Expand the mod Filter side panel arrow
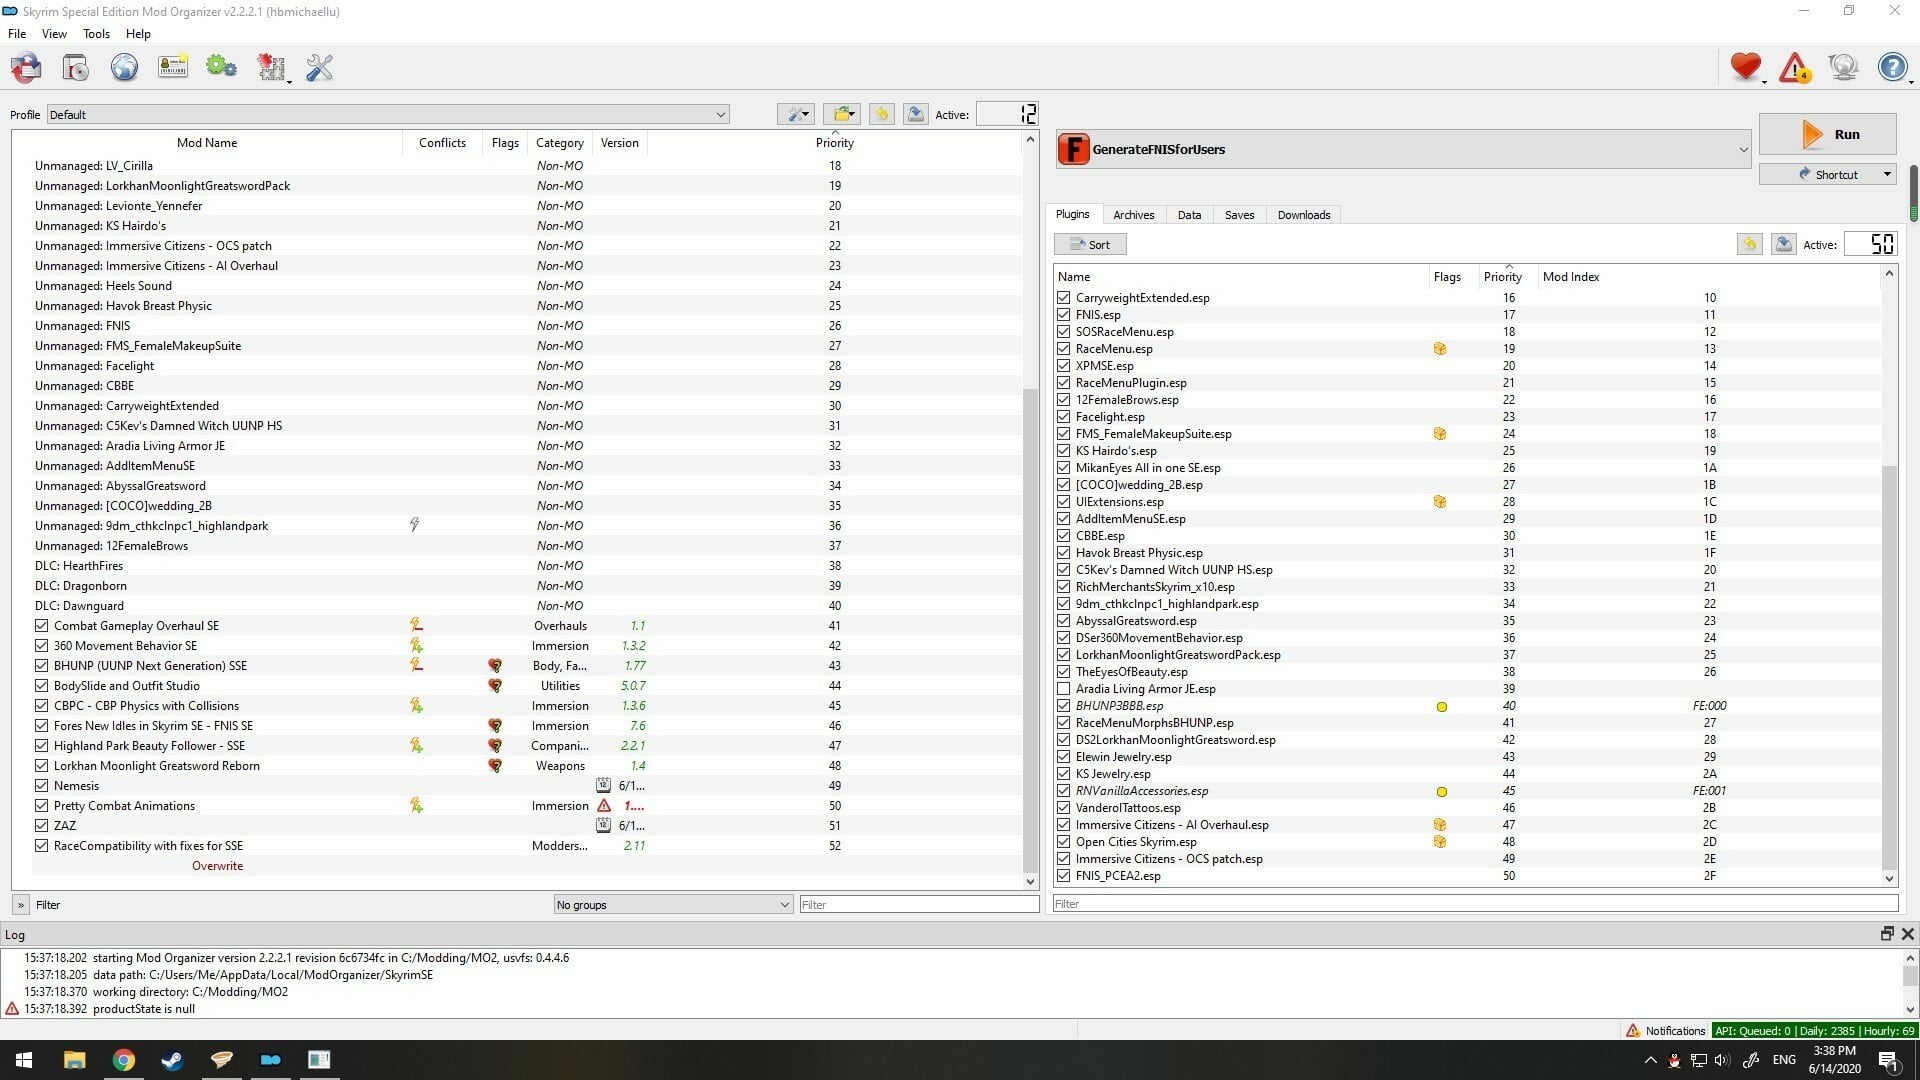Image resolution: width=1920 pixels, height=1080 pixels. [20, 904]
